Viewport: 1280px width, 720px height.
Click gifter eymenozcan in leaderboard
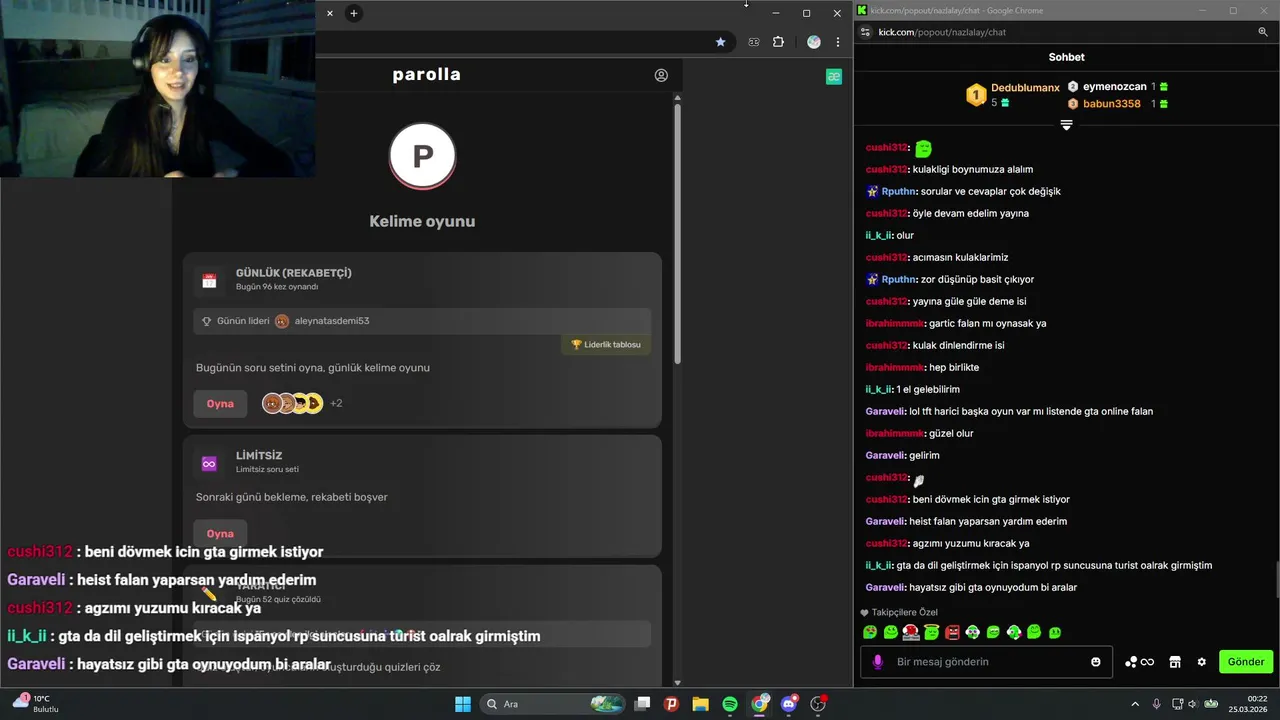click(x=1114, y=87)
